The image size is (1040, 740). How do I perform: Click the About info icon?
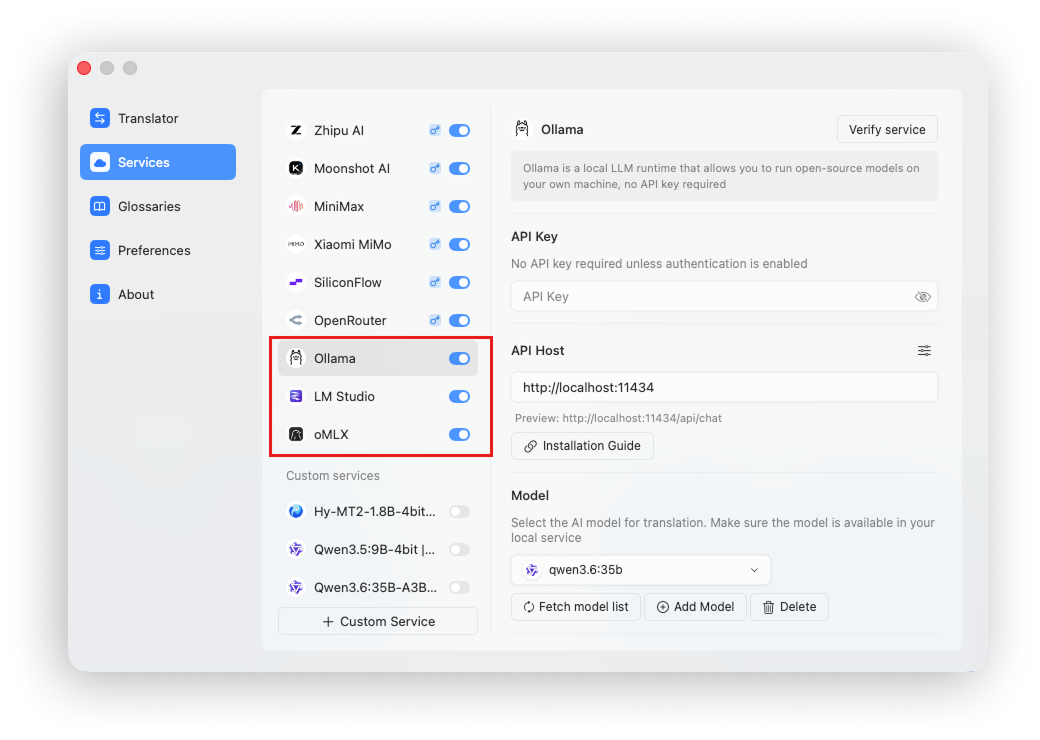99,294
